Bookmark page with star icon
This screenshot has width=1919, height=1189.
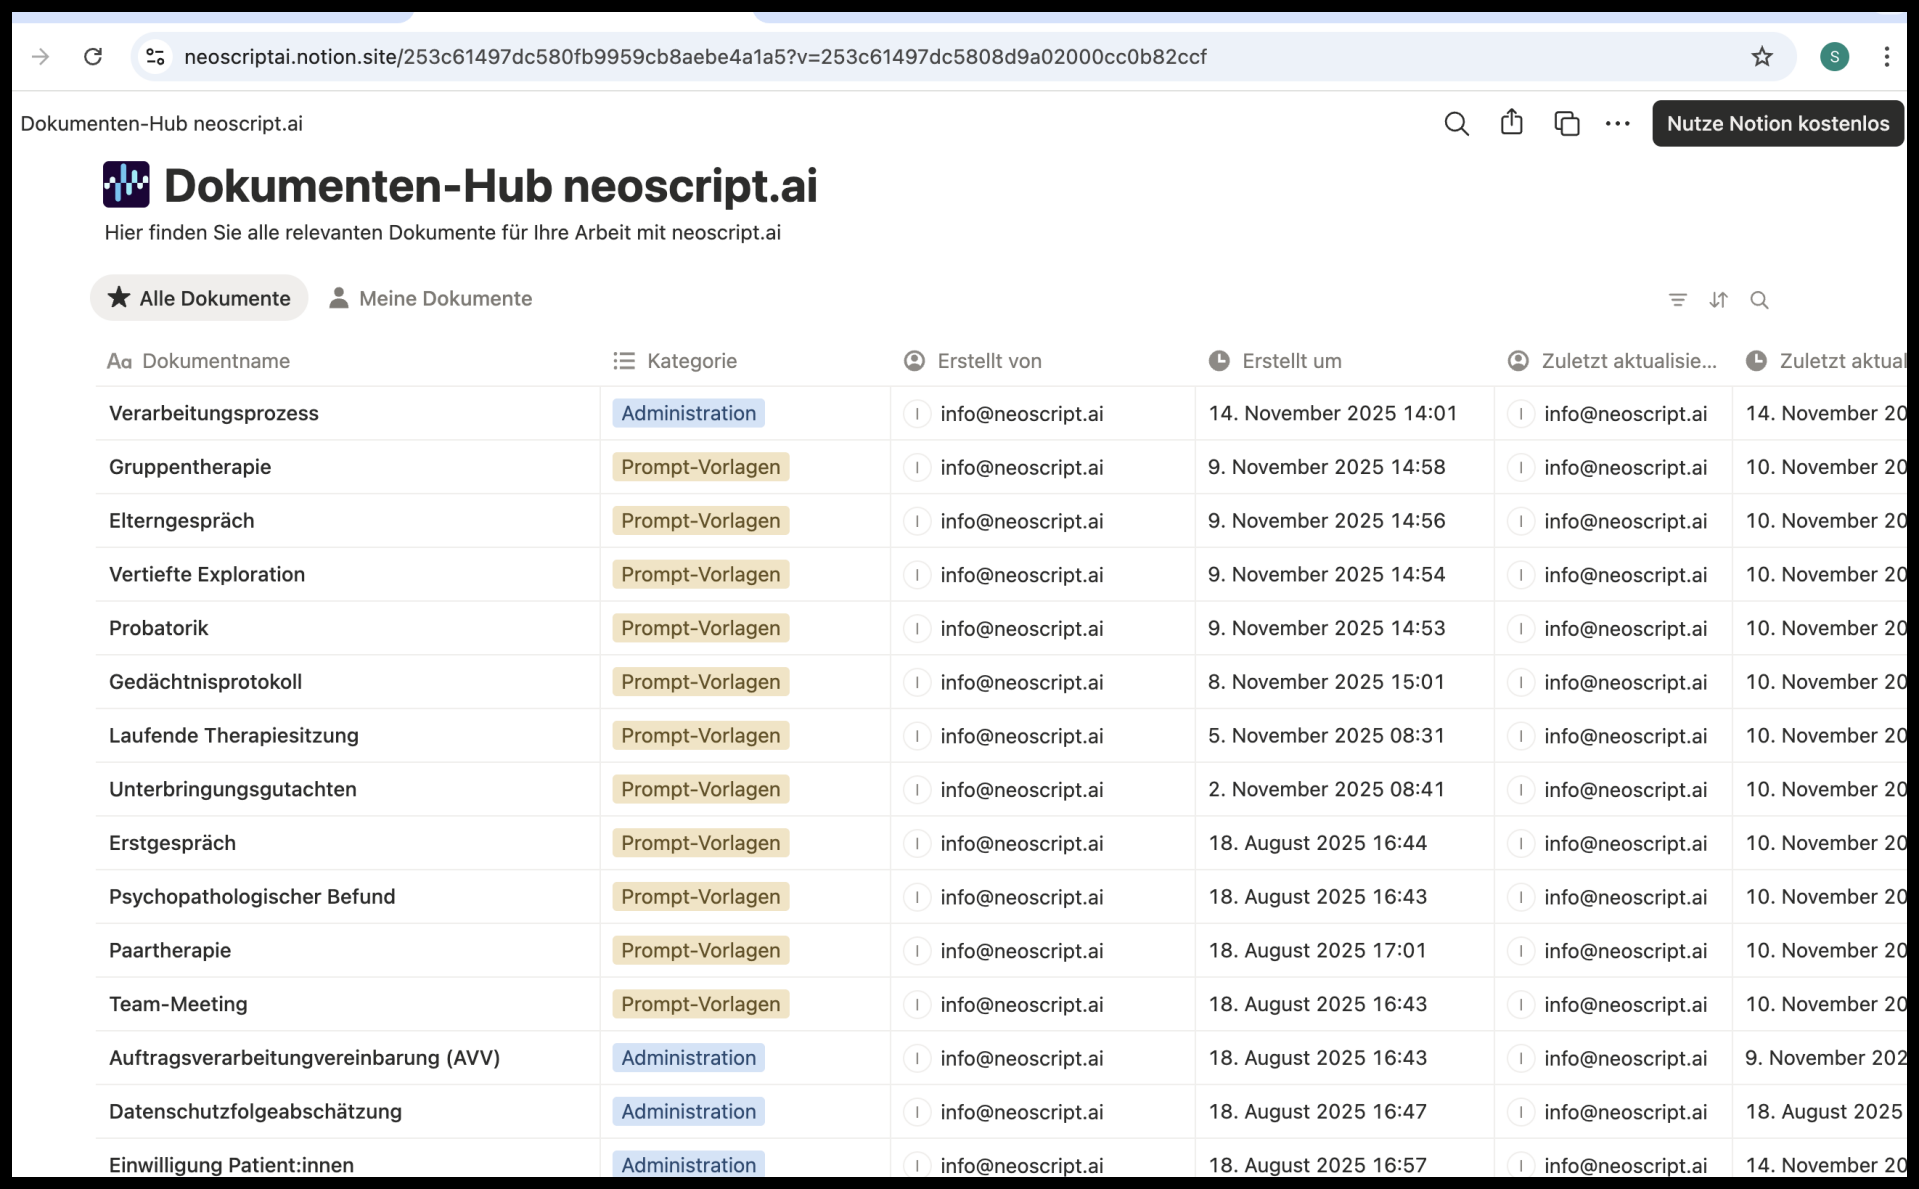click(1762, 57)
